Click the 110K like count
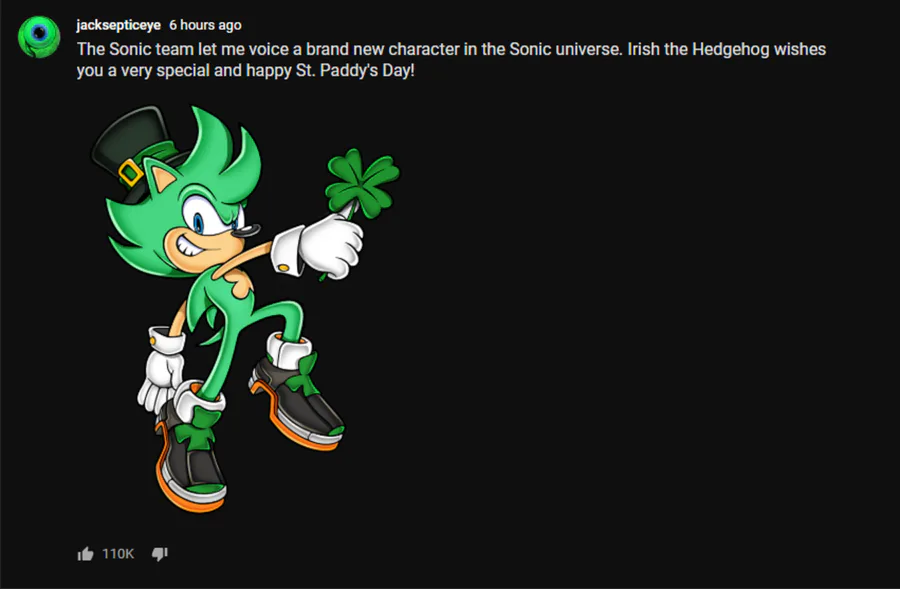The image size is (900, 589). [x=118, y=553]
